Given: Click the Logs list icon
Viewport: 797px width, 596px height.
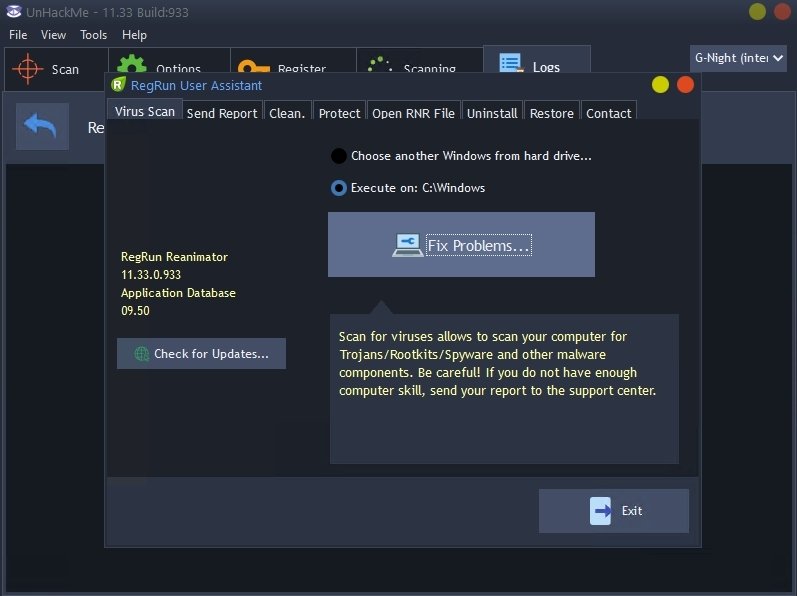Looking at the screenshot, I should tap(511, 63).
